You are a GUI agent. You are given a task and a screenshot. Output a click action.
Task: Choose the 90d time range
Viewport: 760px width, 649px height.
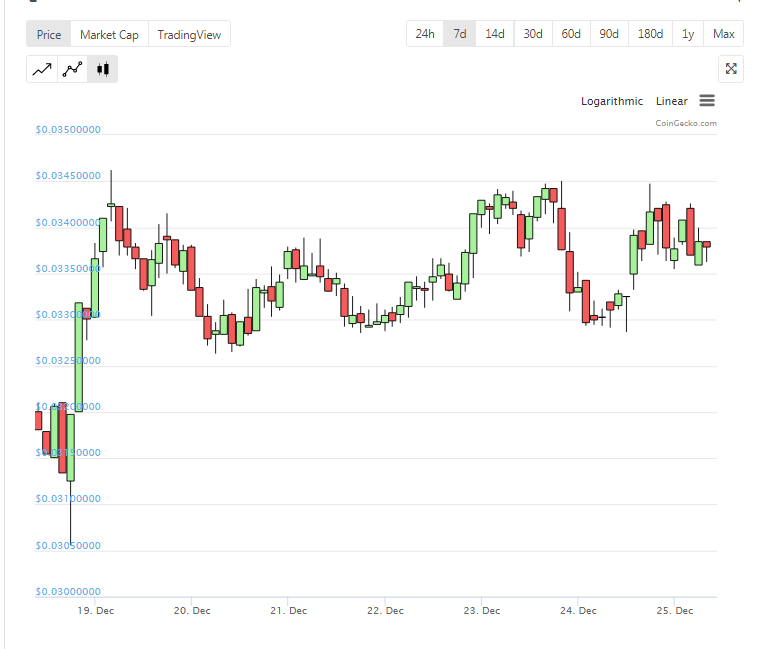(609, 34)
